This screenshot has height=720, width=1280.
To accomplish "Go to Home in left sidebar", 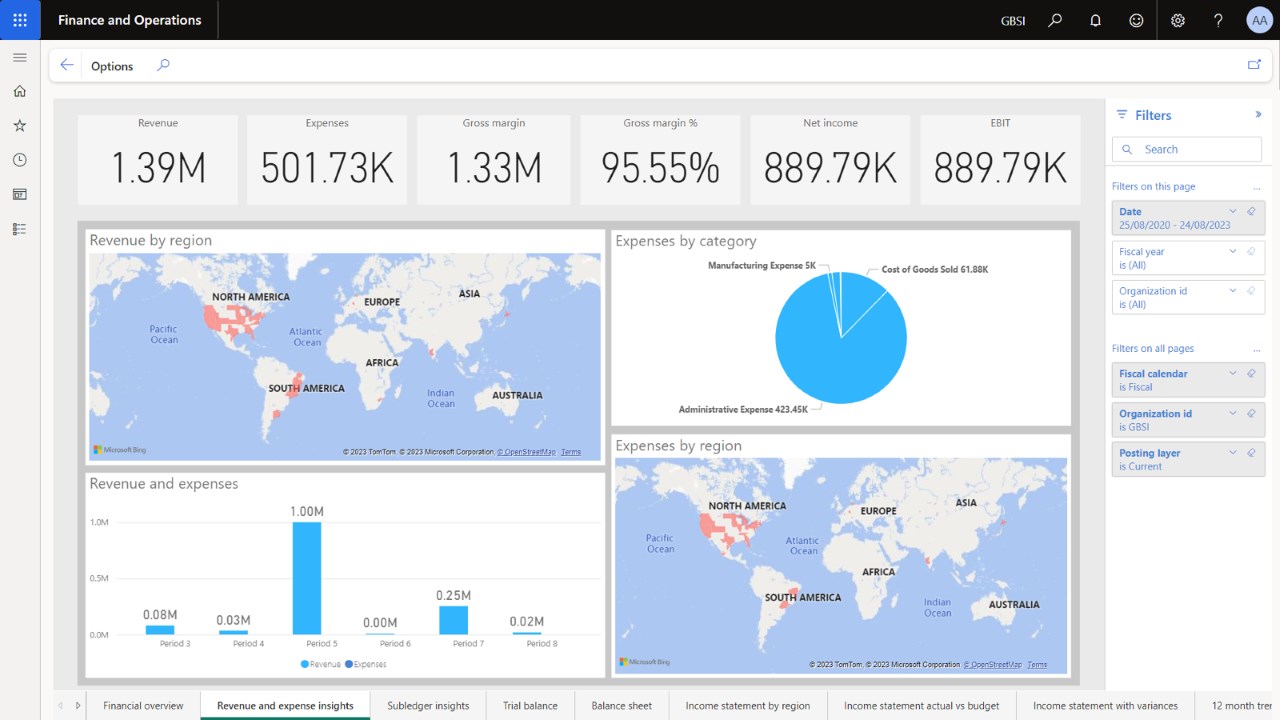I will [x=20, y=91].
